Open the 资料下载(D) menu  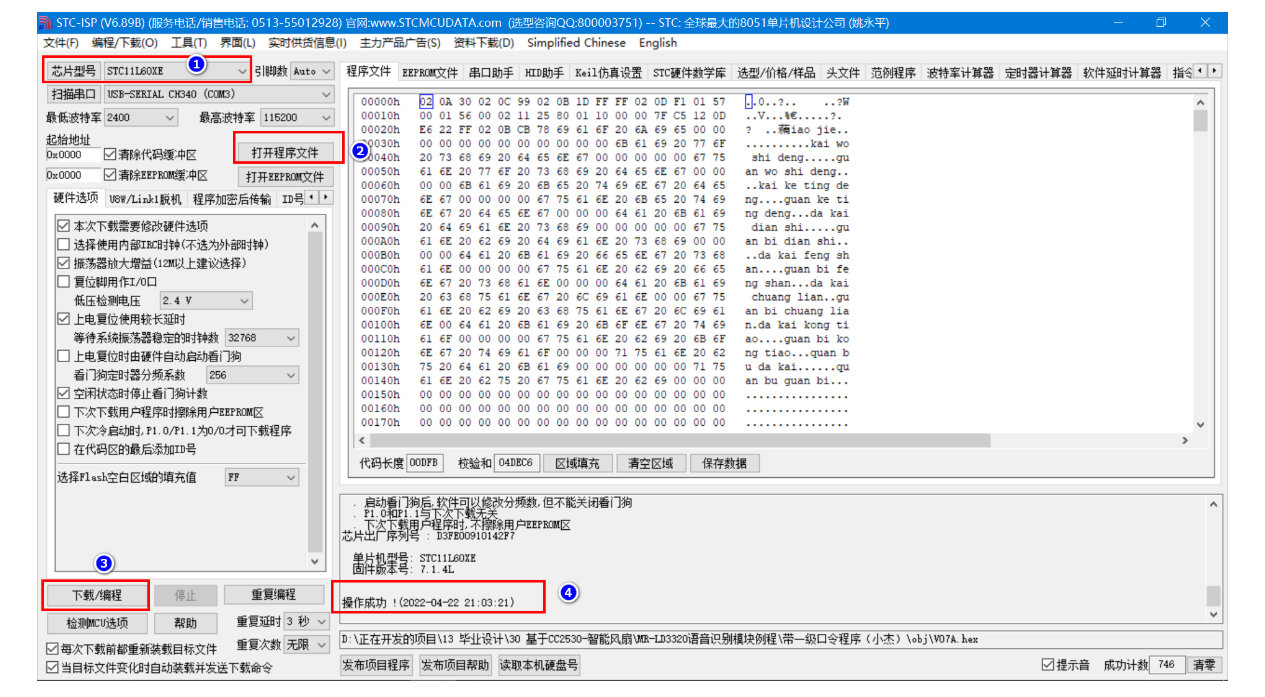(x=484, y=43)
